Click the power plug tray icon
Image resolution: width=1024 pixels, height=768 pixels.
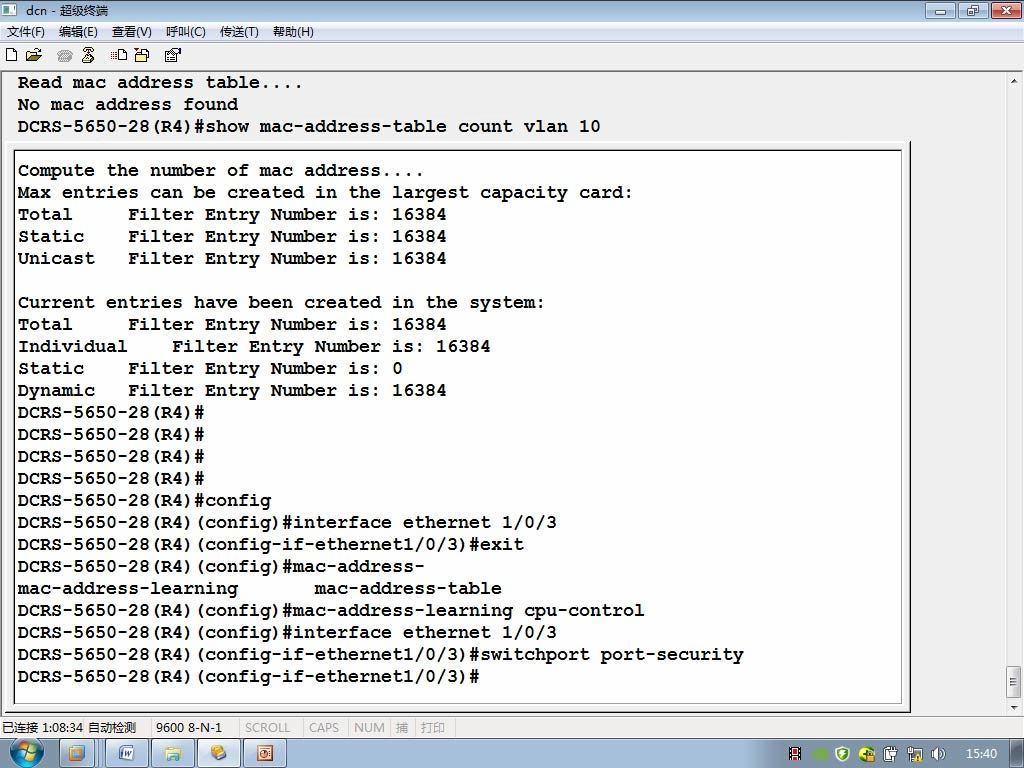[891, 754]
